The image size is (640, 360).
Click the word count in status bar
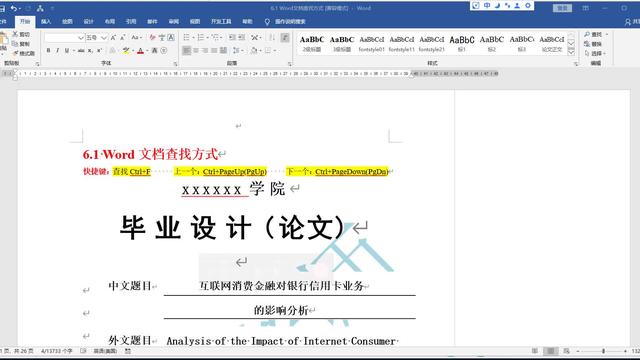tap(56, 351)
